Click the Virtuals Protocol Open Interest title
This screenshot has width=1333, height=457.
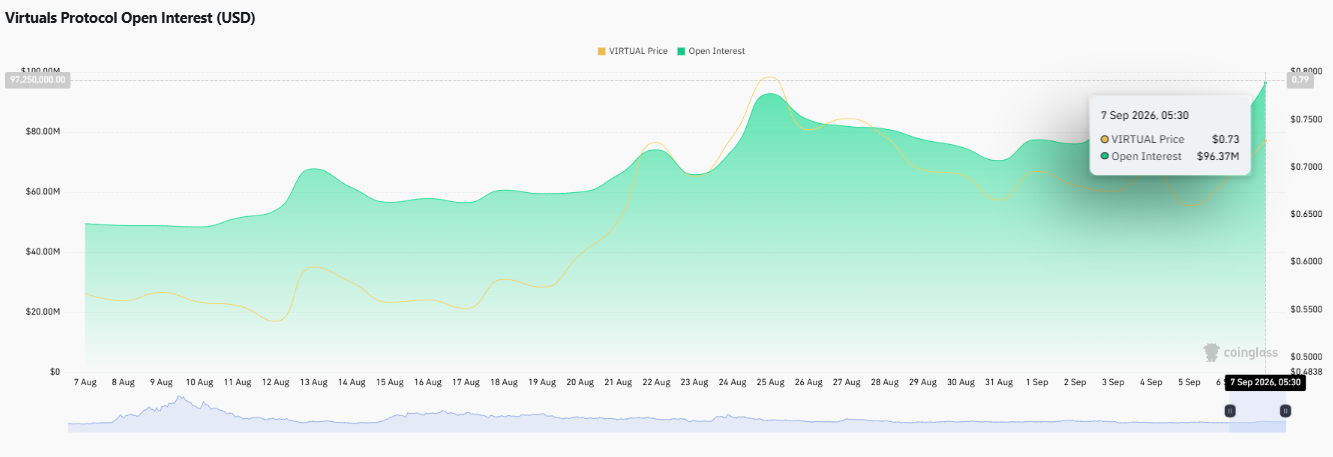click(x=130, y=18)
